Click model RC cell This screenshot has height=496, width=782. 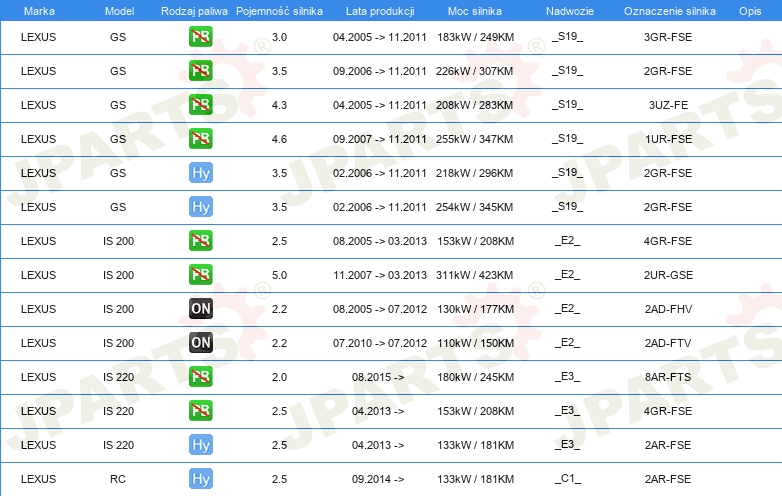(118, 479)
